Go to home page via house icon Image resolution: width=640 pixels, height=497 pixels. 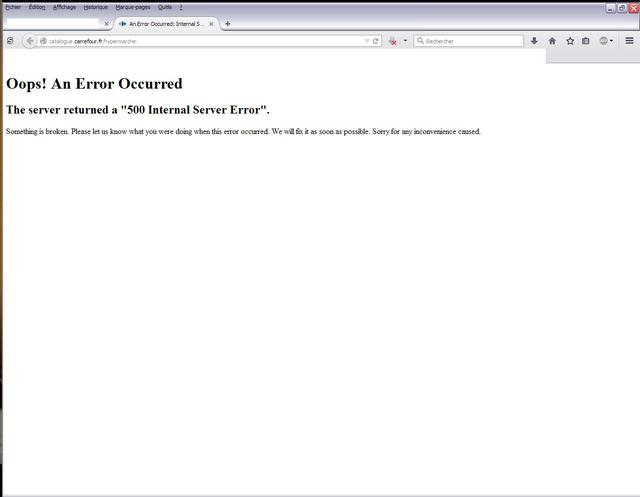(552, 41)
